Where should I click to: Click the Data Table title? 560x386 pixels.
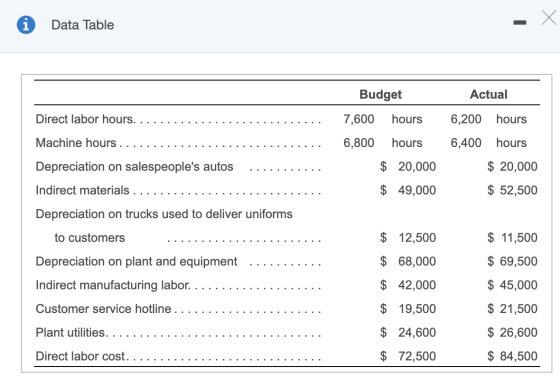point(82,25)
